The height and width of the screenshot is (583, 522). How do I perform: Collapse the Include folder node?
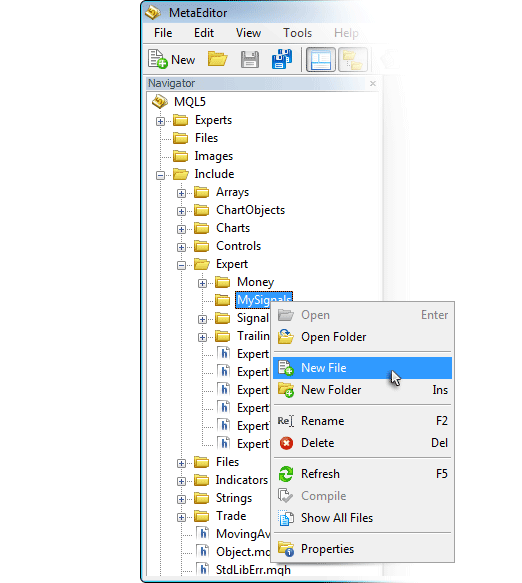pyautogui.click(x=160, y=175)
